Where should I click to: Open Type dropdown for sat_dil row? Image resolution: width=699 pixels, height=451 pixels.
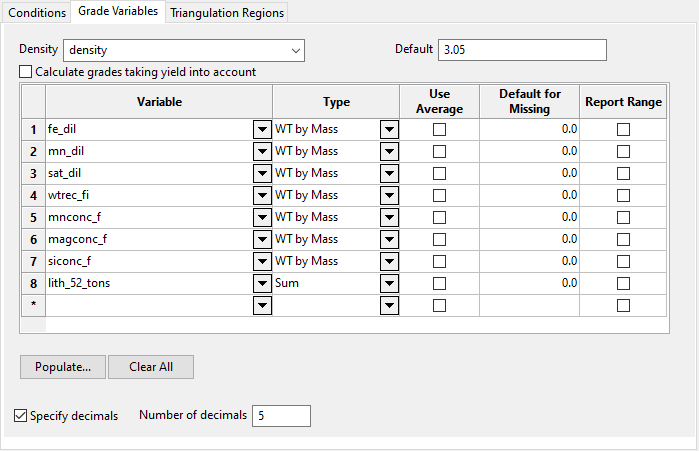tap(389, 173)
